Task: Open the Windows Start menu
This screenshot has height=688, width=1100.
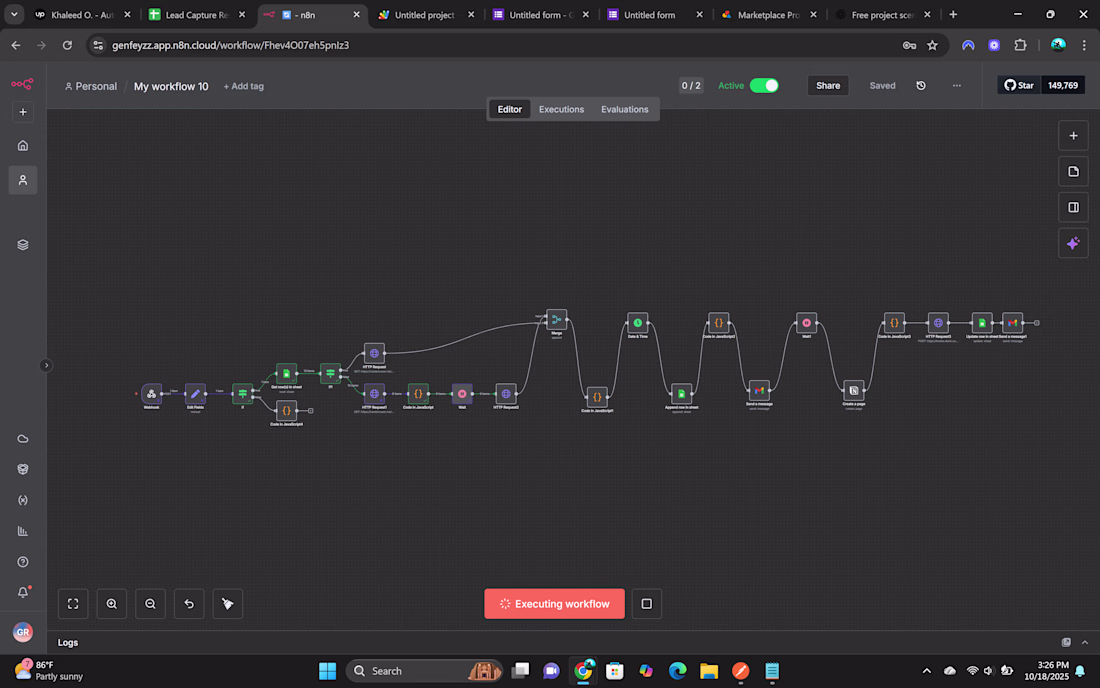Action: 328,671
